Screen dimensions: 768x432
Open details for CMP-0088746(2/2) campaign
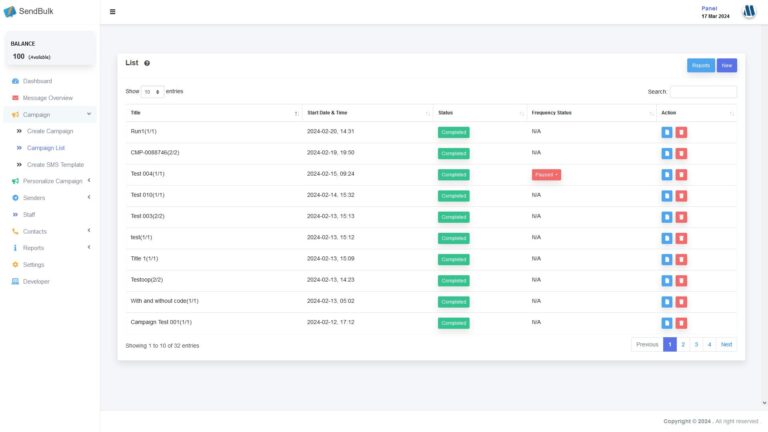(x=667, y=153)
